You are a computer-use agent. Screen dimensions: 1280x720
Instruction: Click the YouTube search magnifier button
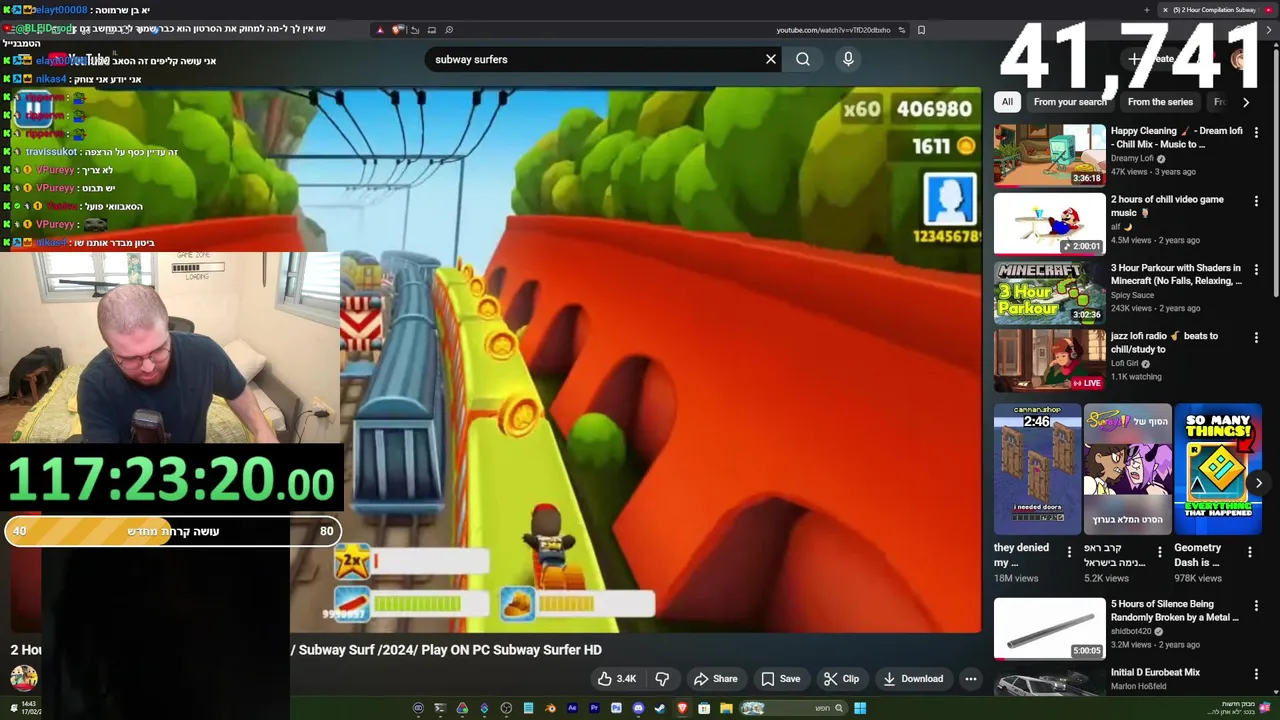click(x=803, y=59)
